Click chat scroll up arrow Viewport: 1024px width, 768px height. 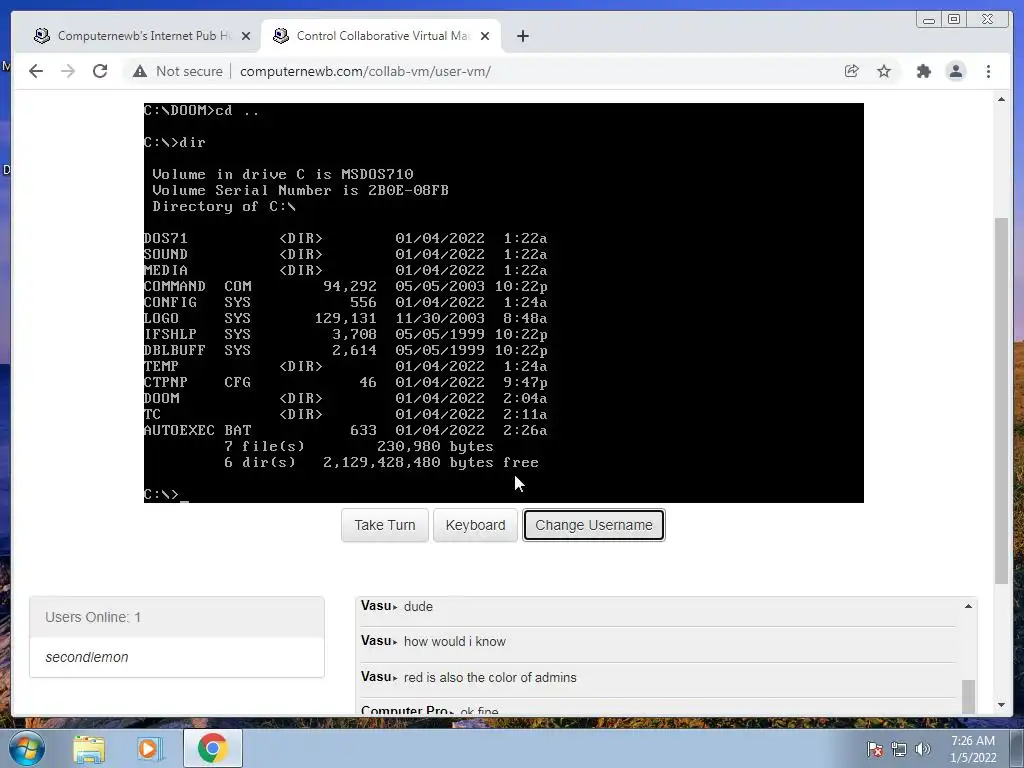(x=968, y=607)
